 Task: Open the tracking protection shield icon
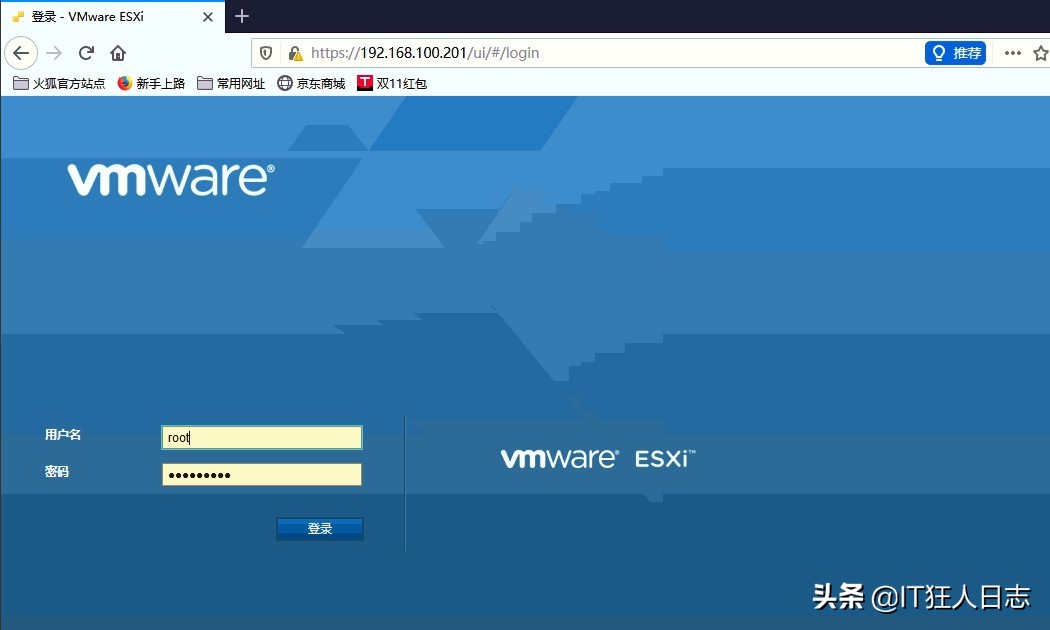[x=265, y=53]
